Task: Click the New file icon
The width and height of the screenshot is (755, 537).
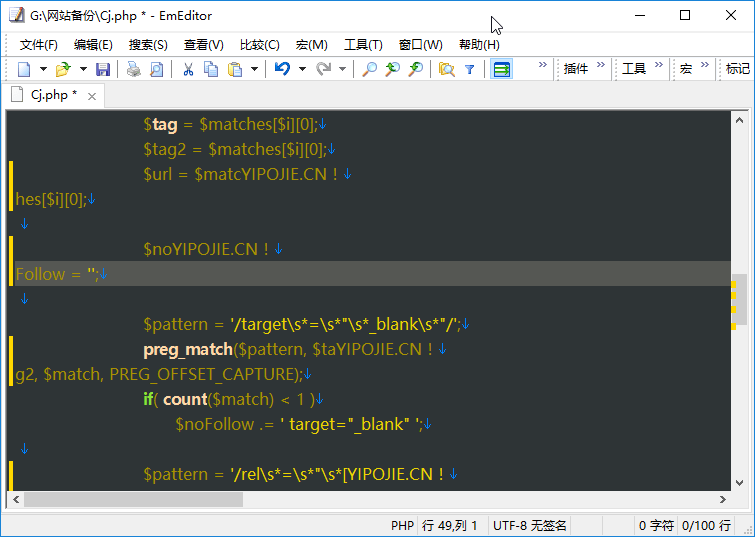Action: pyautogui.click(x=24, y=69)
